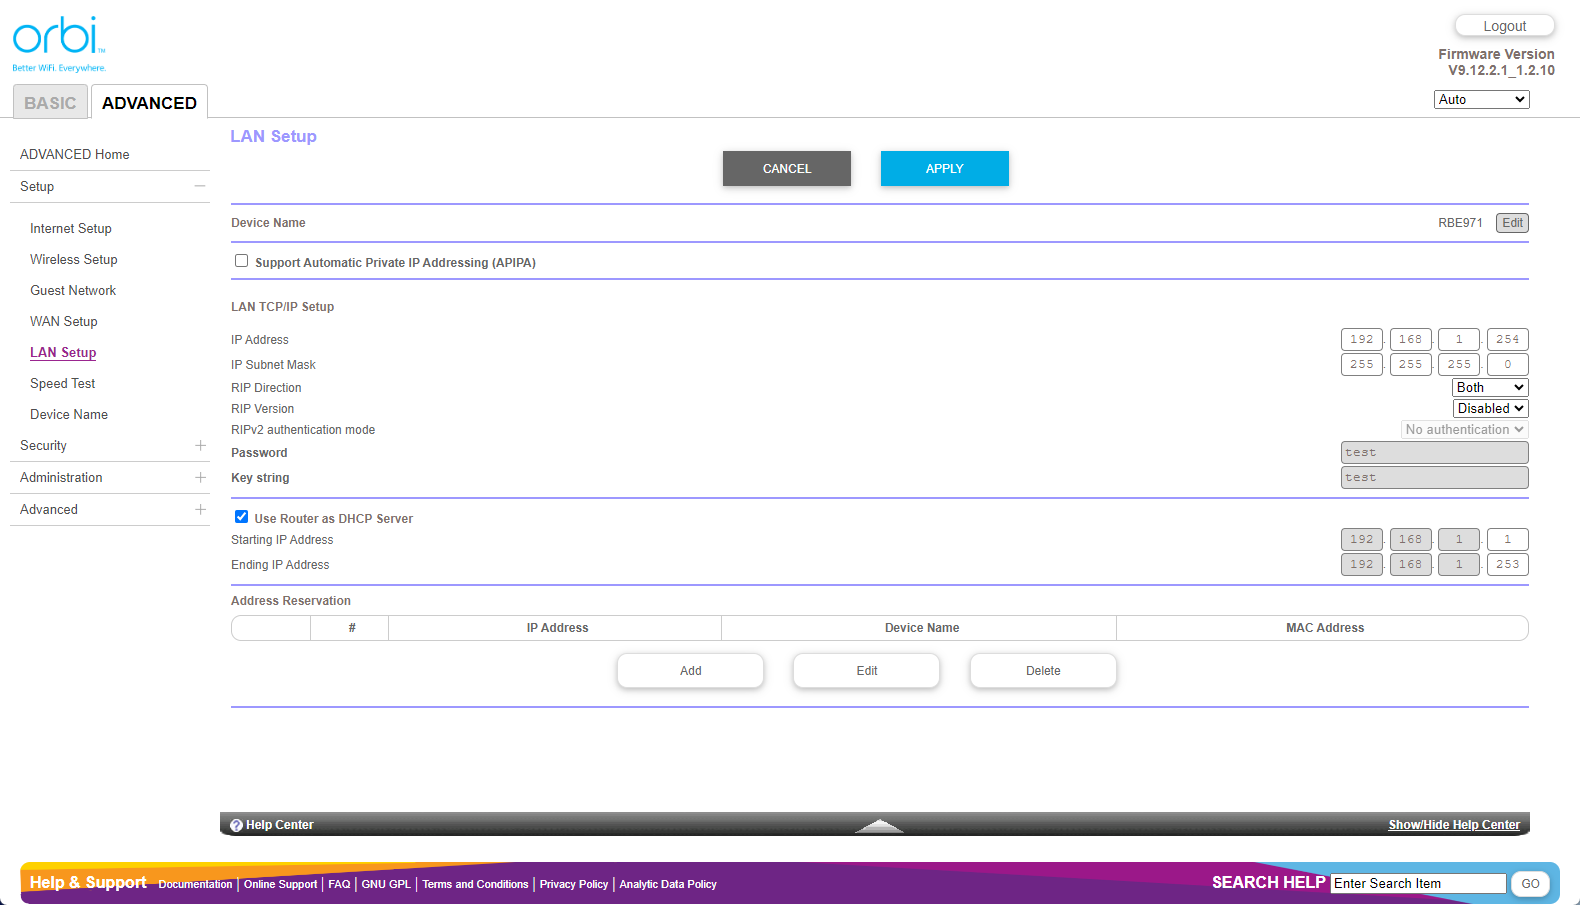
Task: Expand the Security menu section
Action: pyautogui.click(x=200, y=446)
